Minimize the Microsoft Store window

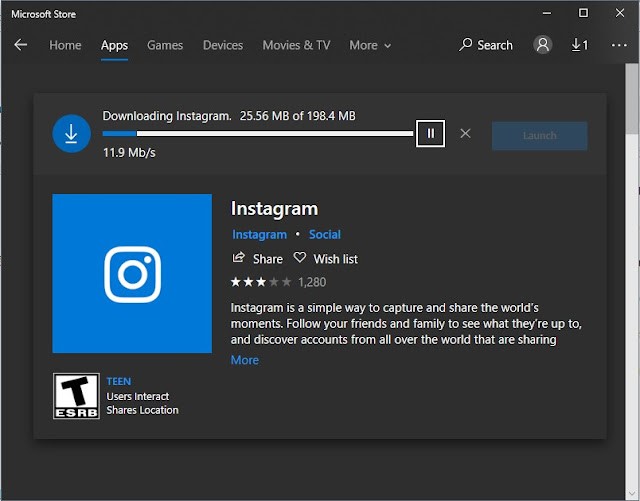pos(547,13)
